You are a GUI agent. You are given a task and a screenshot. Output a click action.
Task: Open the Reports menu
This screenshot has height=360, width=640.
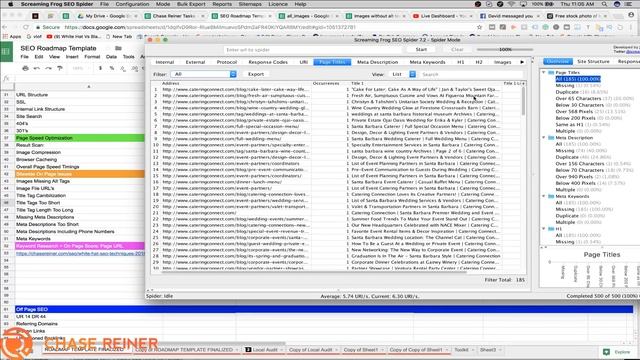click(x=222, y=4)
